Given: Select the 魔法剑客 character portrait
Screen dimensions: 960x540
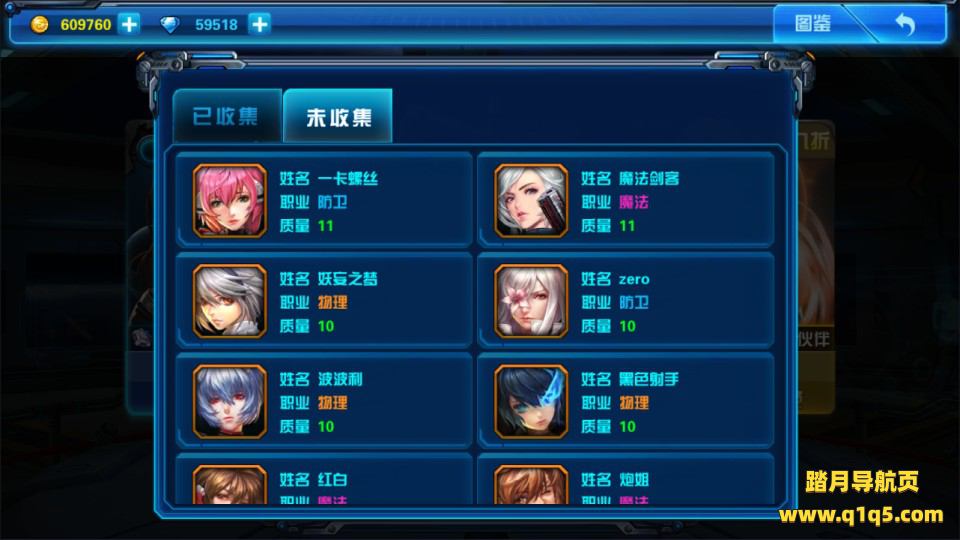Looking at the screenshot, I should [x=531, y=201].
